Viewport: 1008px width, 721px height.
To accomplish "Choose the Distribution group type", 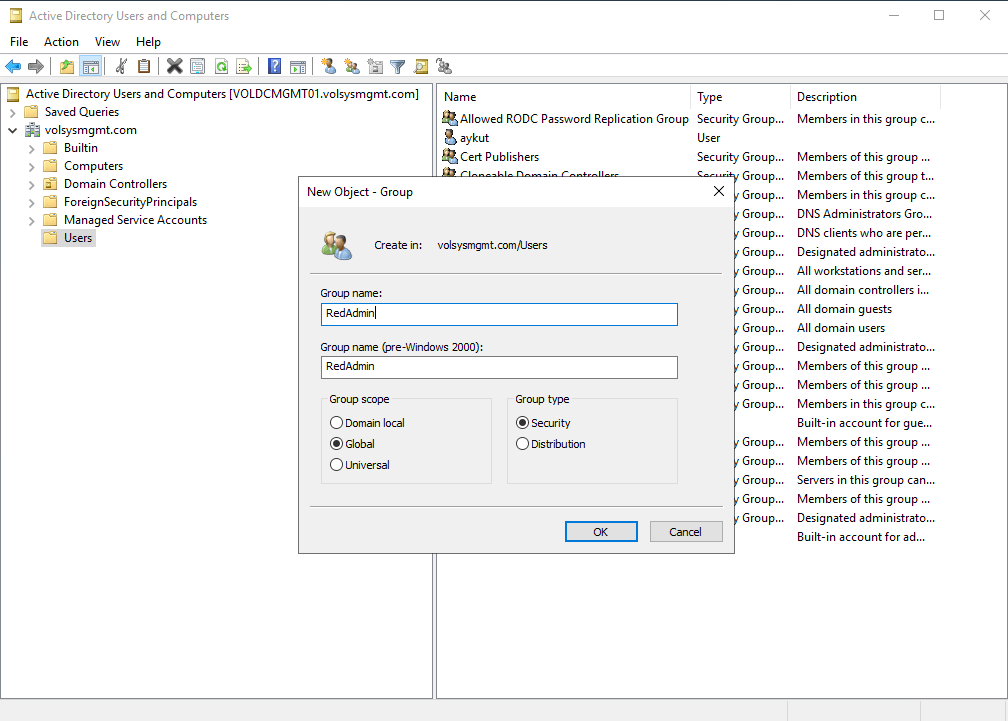I will (x=523, y=444).
